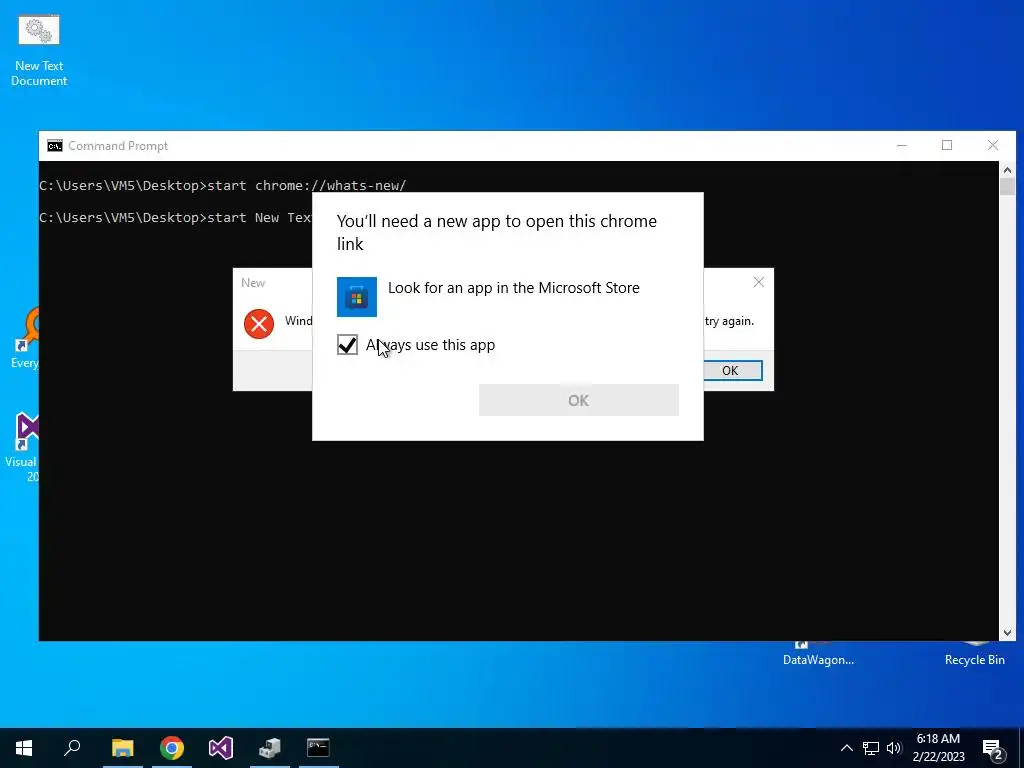Click Command Prompt scrollbar down arrow

(1007, 632)
